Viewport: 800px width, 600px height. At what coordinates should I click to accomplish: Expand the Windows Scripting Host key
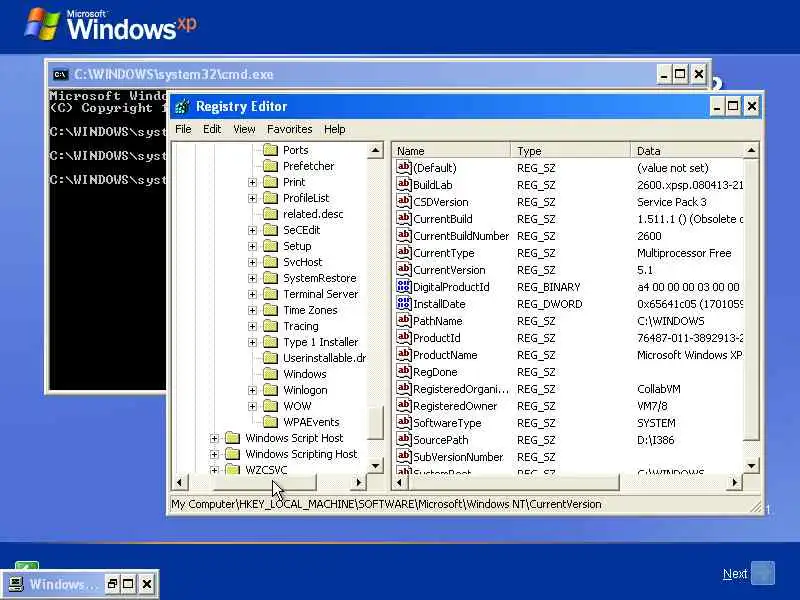pos(214,454)
